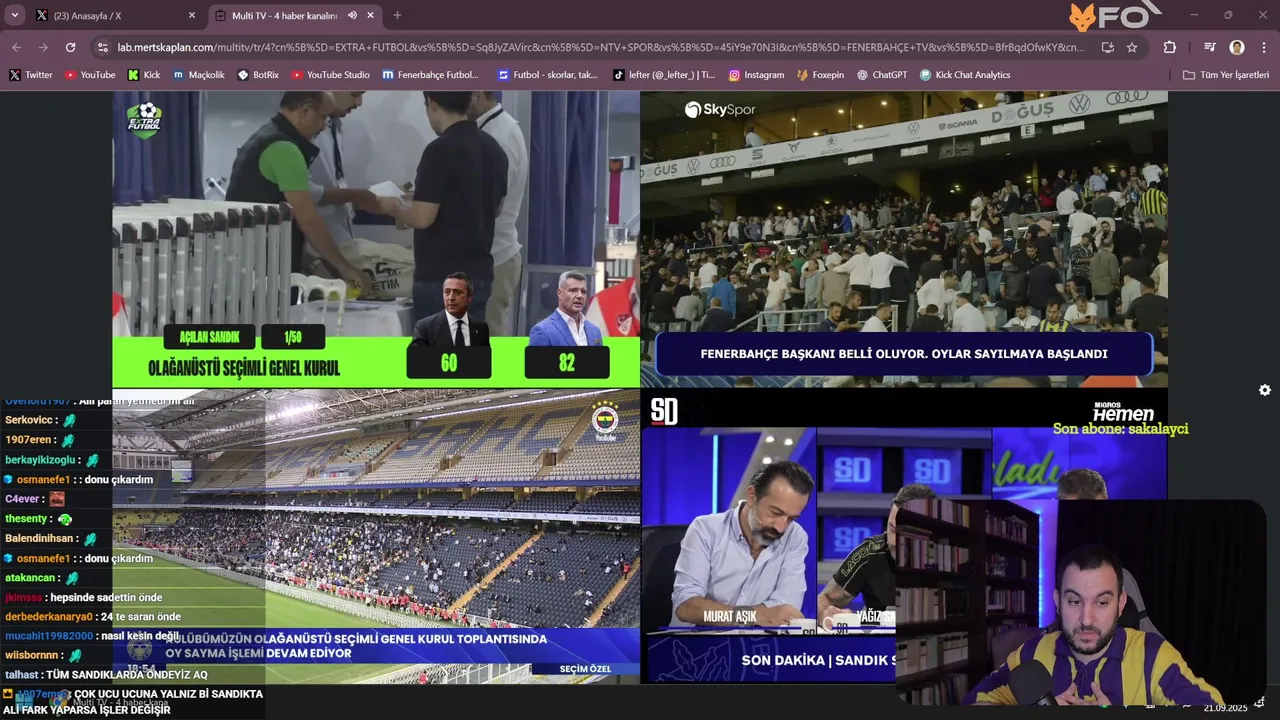Viewport: 1280px width, 720px height.
Task: Open the Maçkolik bookmark
Action: [x=199, y=75]
